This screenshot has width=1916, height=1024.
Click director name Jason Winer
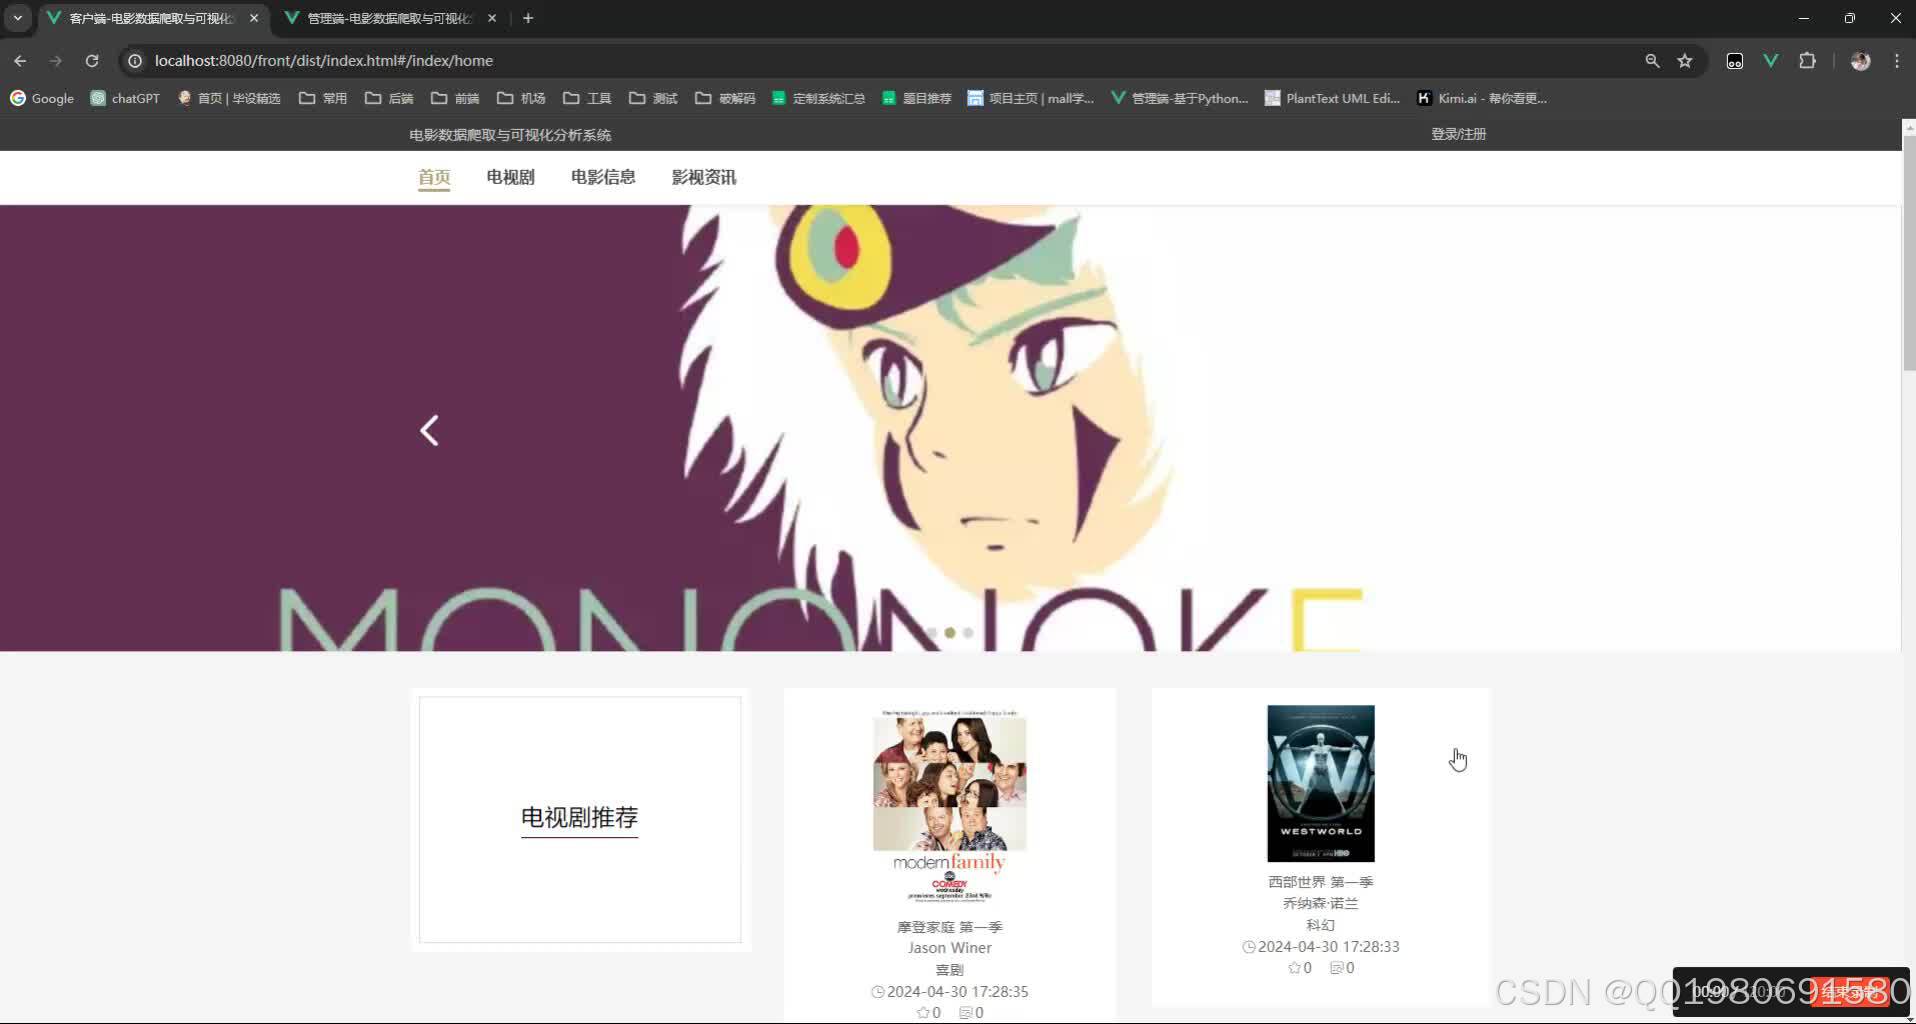(949, 948)
